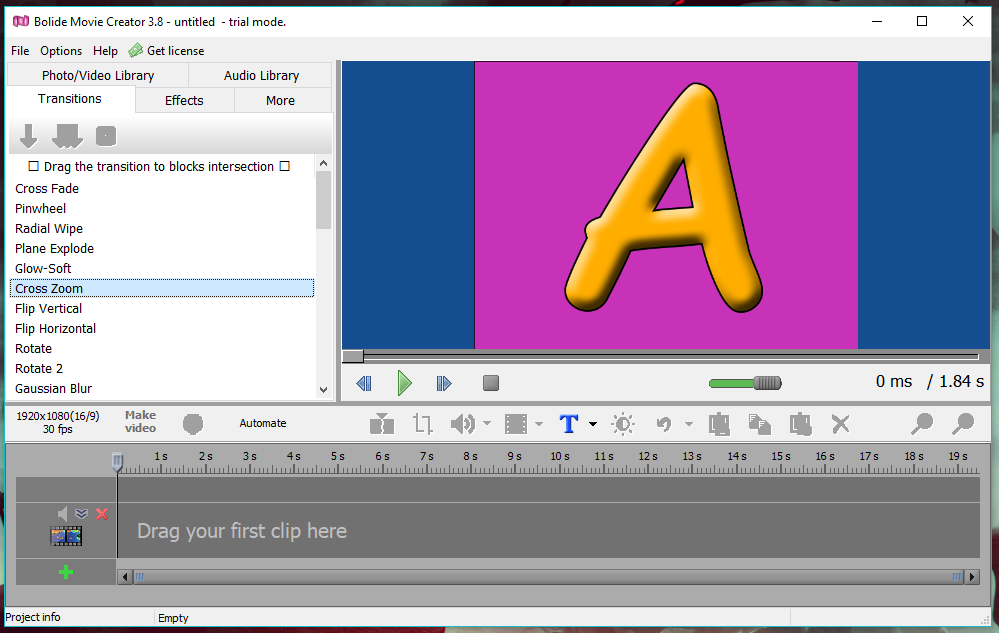This screenshot has height=633, width=999.
Task: Open the Options menu
Action: (61, 51)
